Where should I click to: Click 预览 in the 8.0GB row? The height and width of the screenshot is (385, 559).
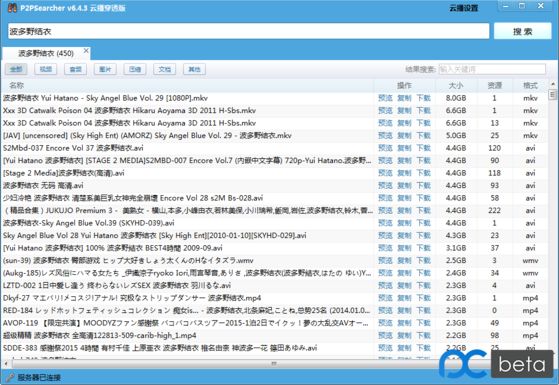(385, 98)
